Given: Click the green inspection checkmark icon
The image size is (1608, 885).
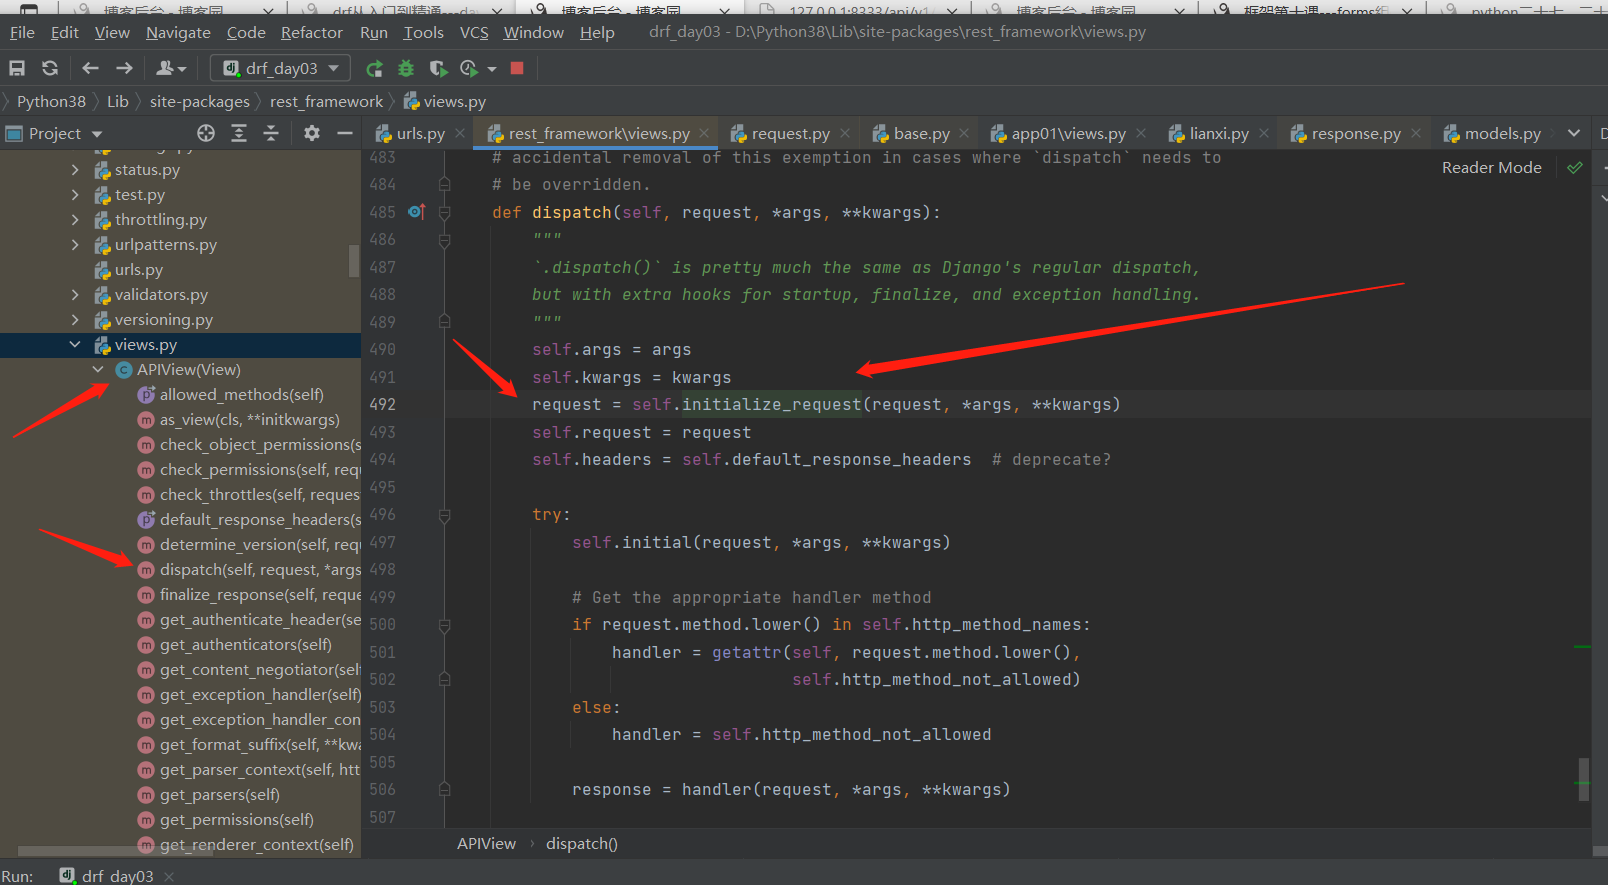Looking at the screenshot, I should pyautogui.click(x=1575, y=168).
